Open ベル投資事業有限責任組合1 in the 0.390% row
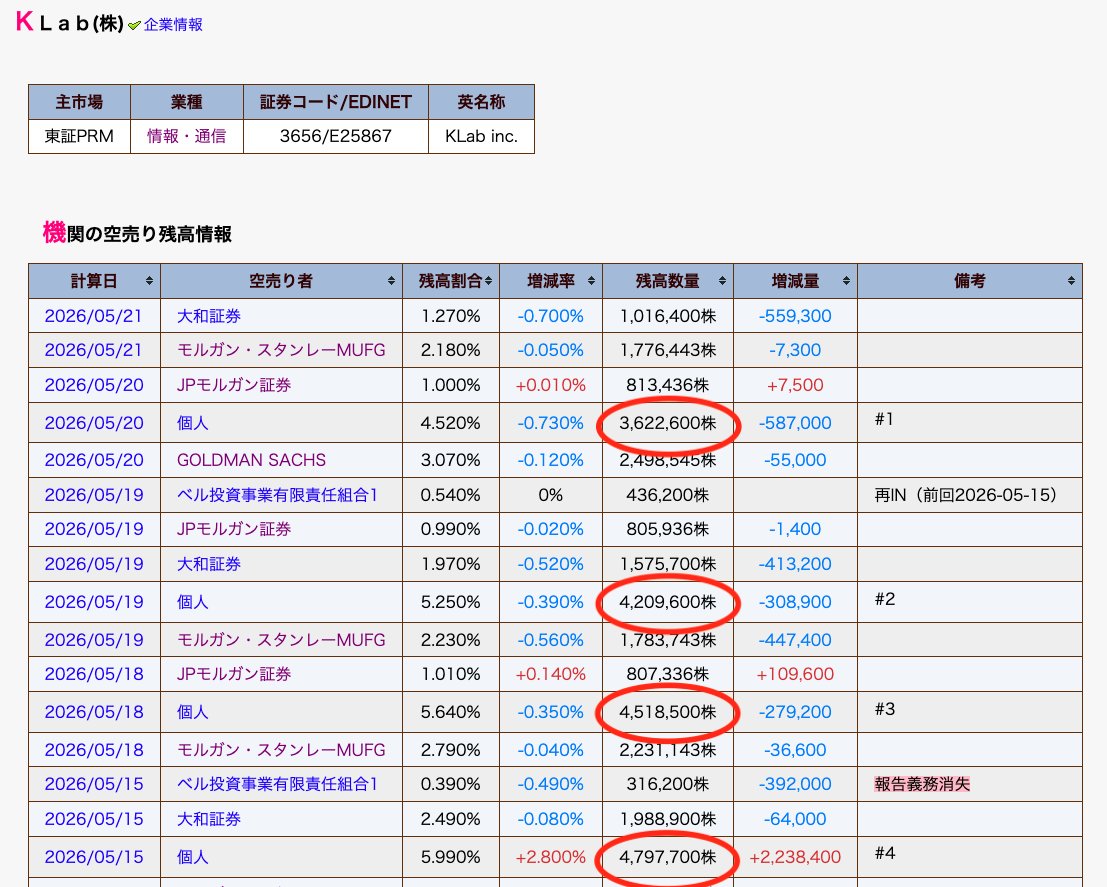Screen dimensions: 1107x887 pyautogui.click(x=277, y=784)
